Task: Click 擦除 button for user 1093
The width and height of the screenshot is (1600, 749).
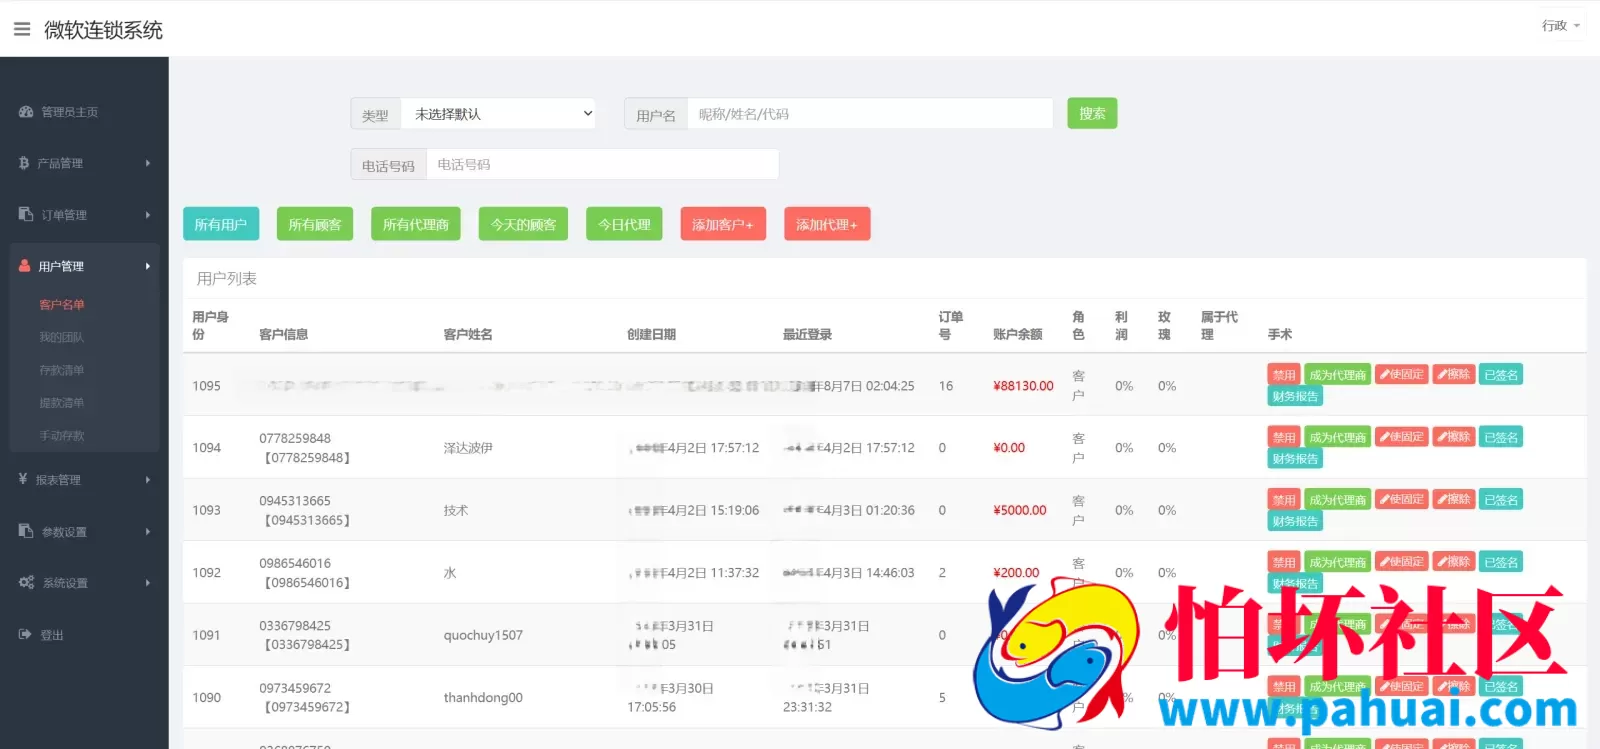Action: 1454,499
